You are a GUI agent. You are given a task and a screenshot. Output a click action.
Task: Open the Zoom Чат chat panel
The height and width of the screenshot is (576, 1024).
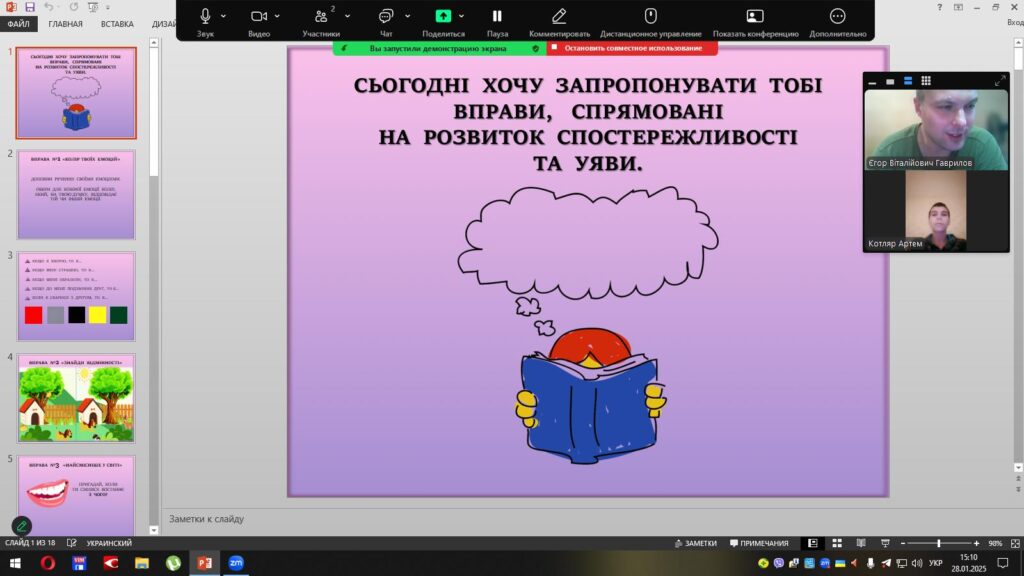pos(386,16)
